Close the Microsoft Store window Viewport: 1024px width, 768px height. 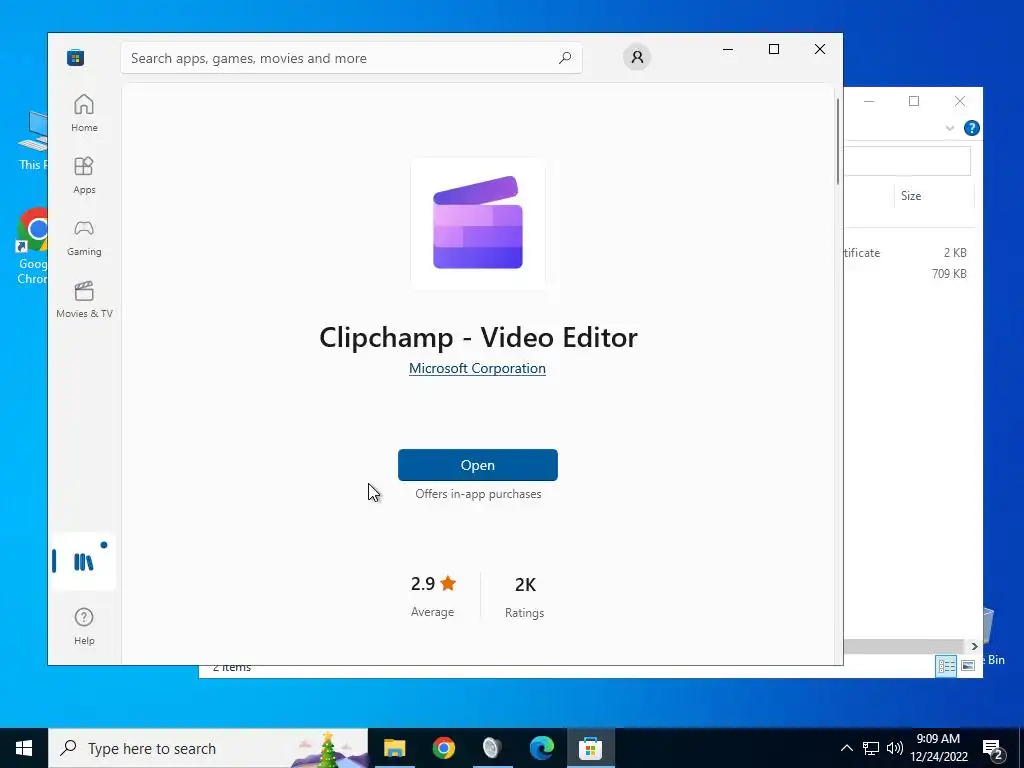coord(820,49)
